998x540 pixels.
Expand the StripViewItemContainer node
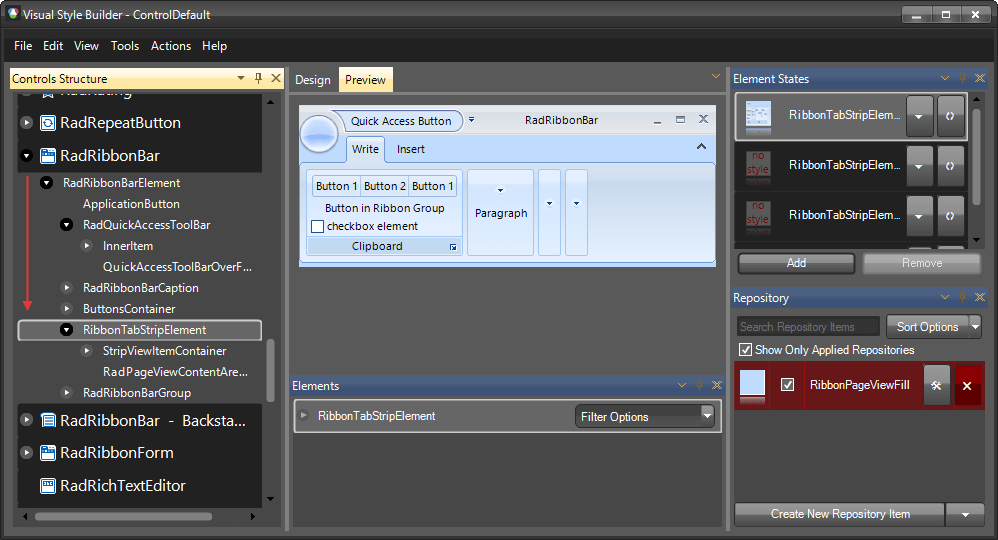tap(87, 351)
